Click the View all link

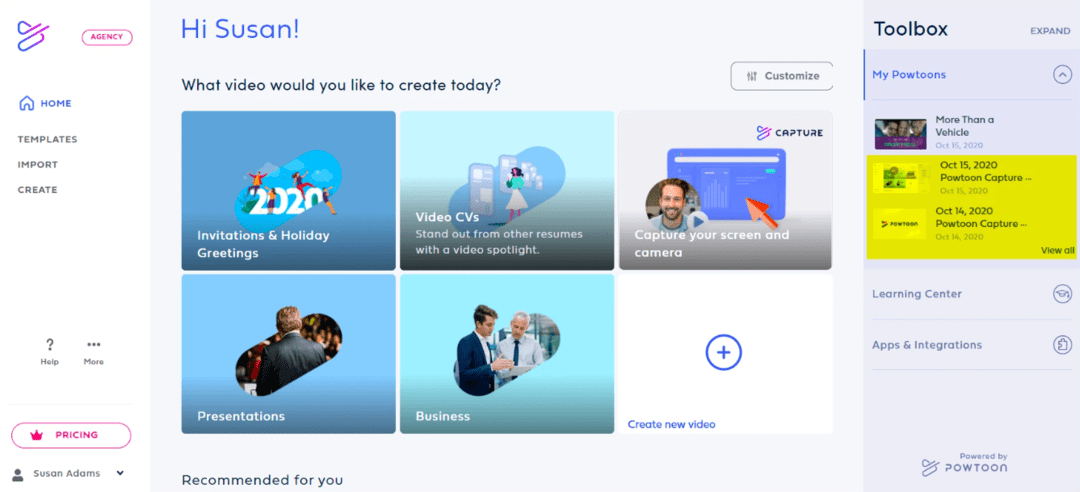point(1057,251)
